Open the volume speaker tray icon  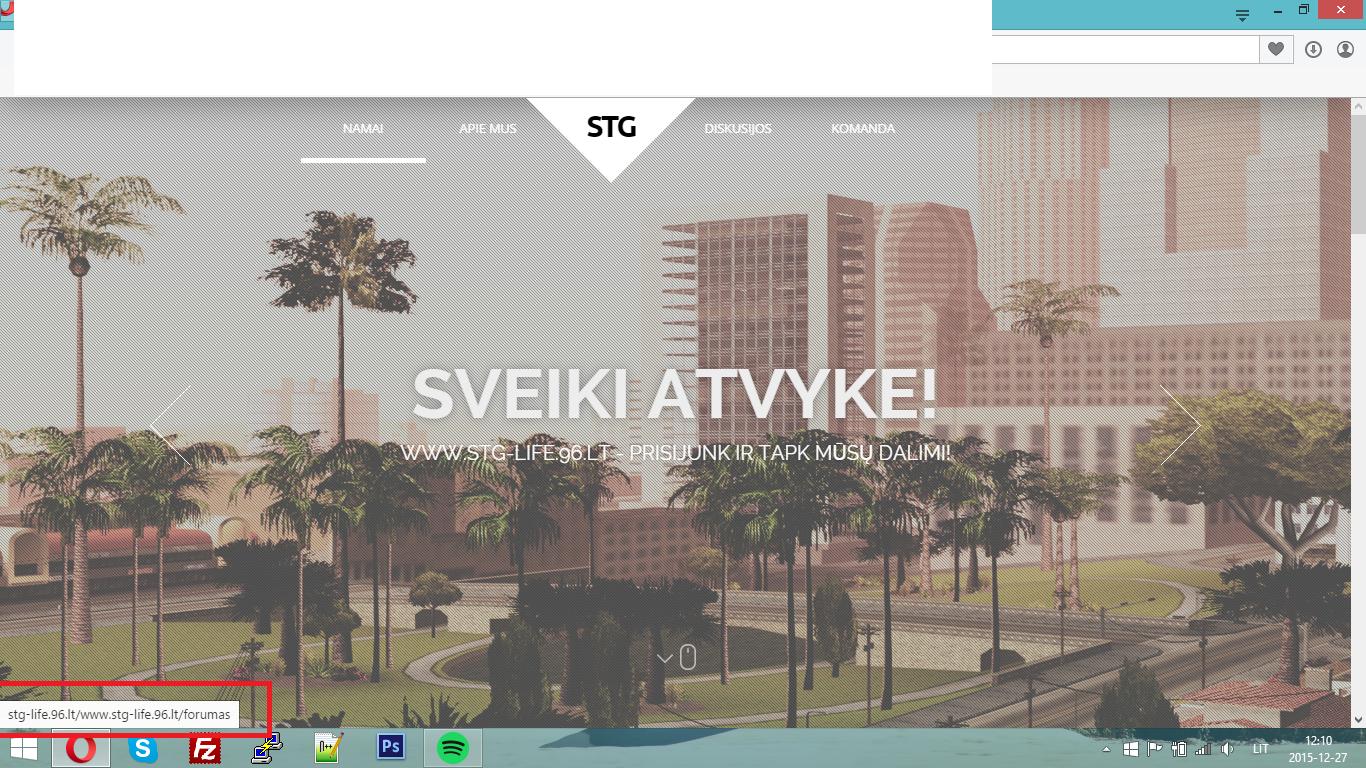coord(1227,749)
